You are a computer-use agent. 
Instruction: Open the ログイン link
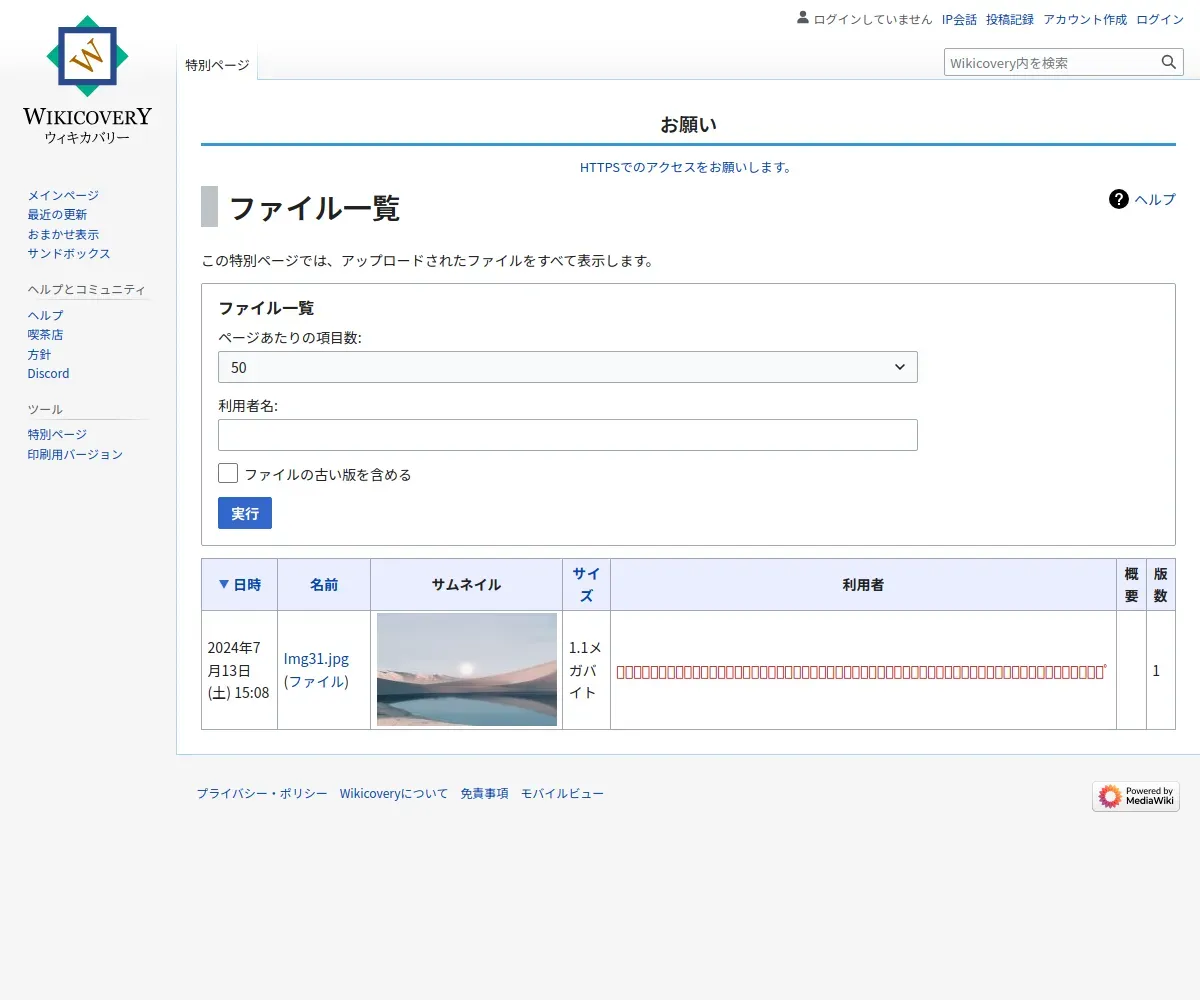[x=1160, y=19]
